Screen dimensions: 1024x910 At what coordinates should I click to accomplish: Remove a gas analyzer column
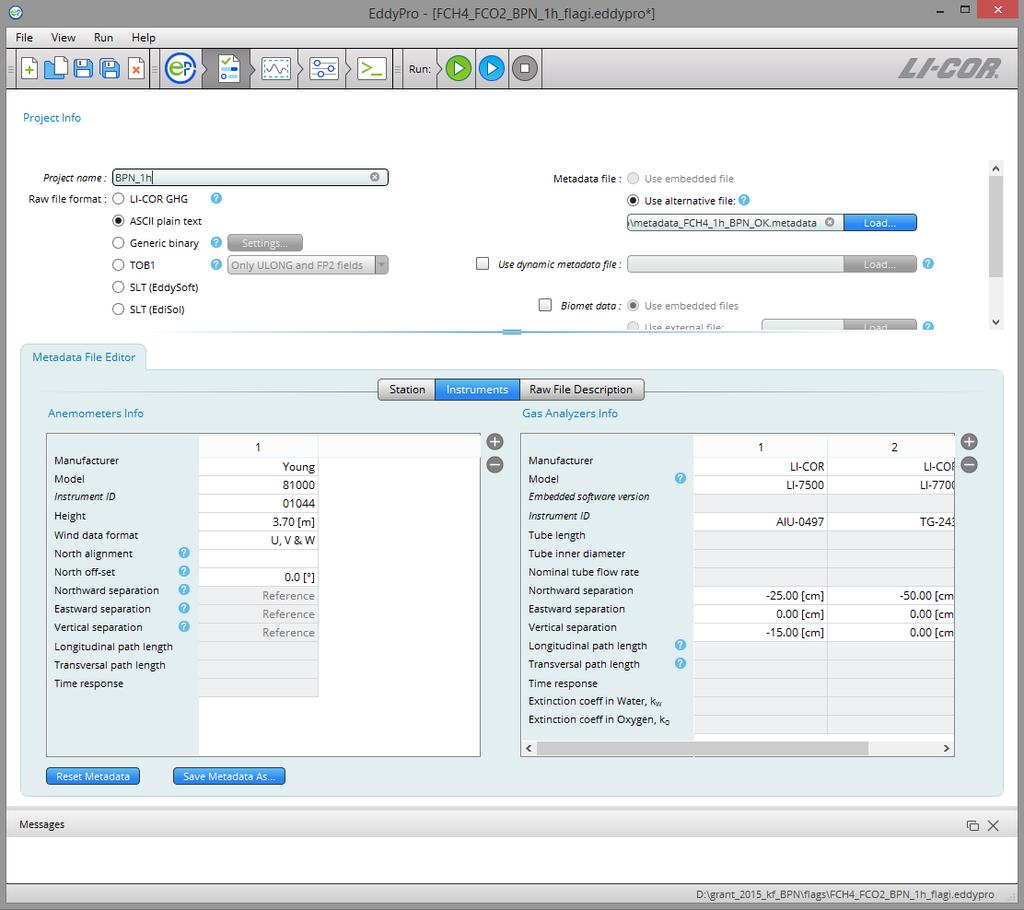click(x=969, y=464)
